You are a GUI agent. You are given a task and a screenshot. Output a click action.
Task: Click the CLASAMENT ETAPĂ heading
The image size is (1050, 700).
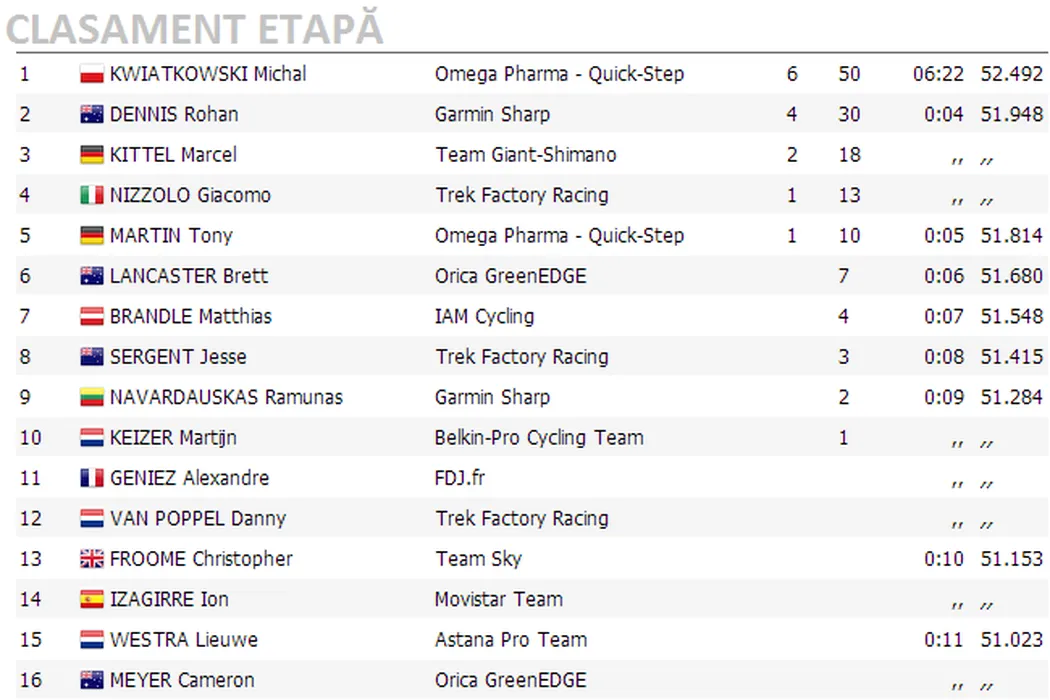[195, 30]
